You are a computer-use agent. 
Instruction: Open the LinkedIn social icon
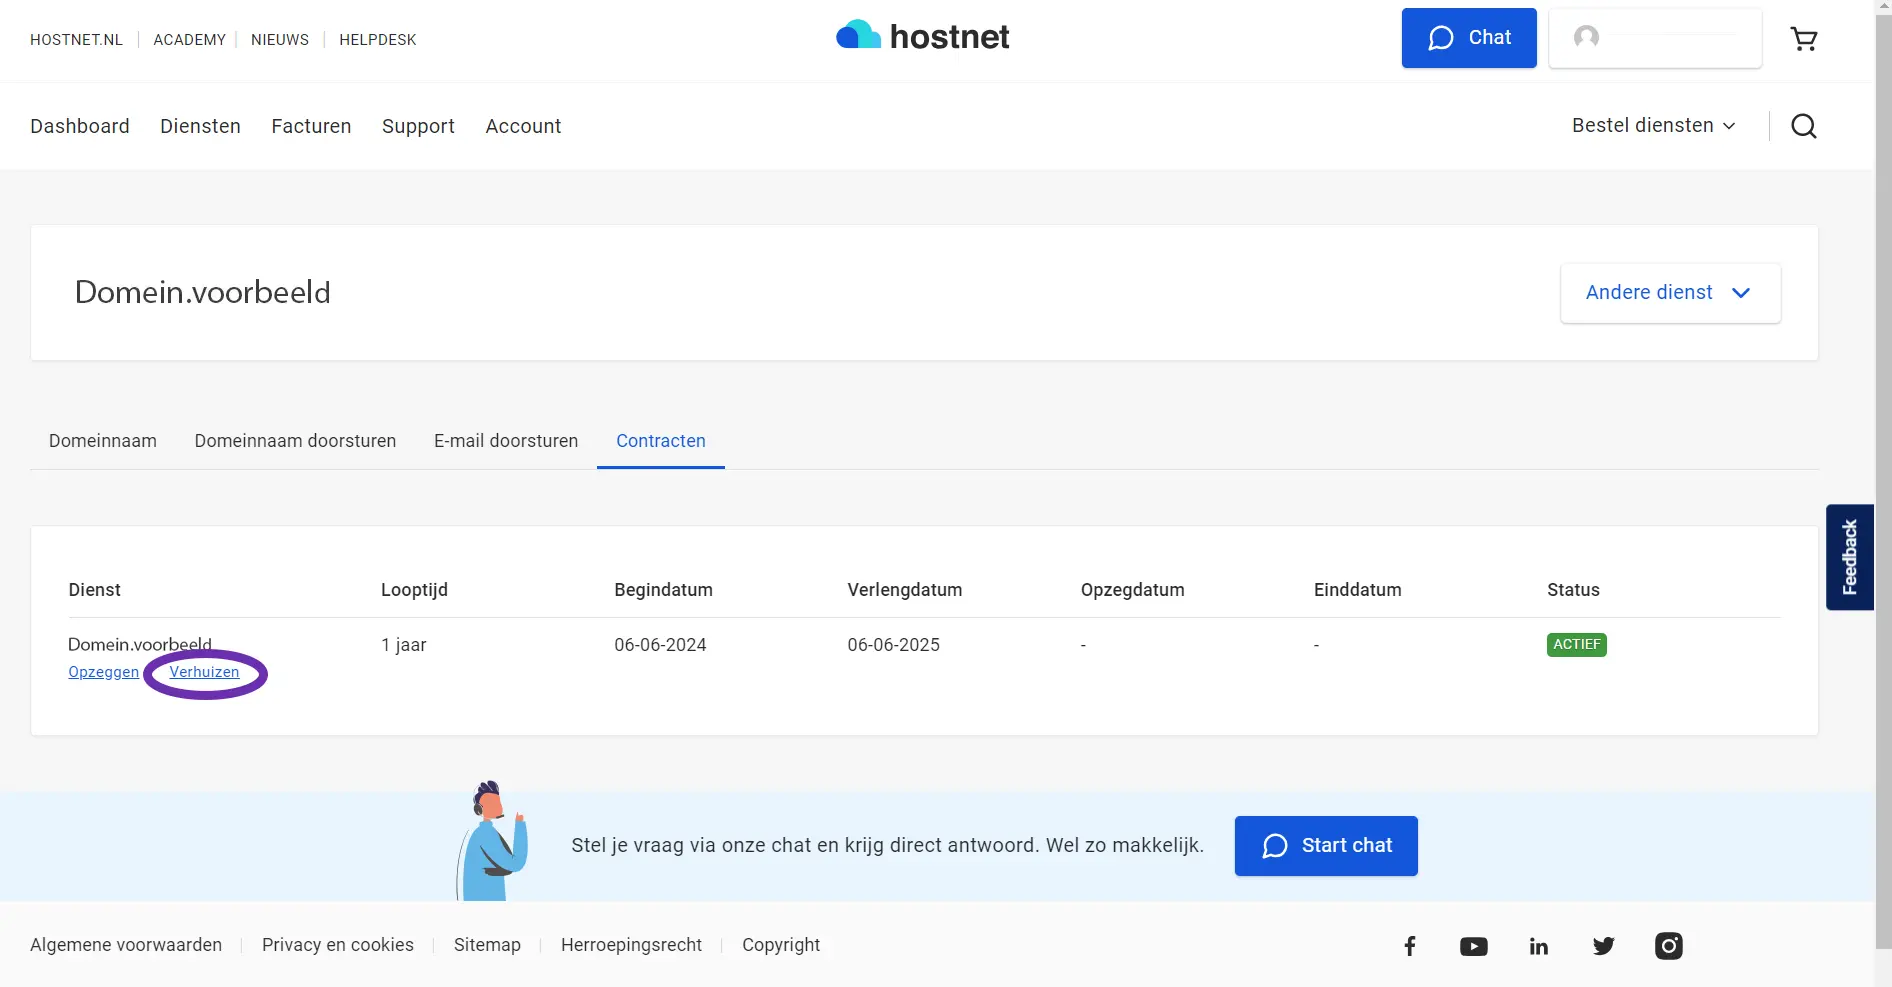pos(1539,946)
